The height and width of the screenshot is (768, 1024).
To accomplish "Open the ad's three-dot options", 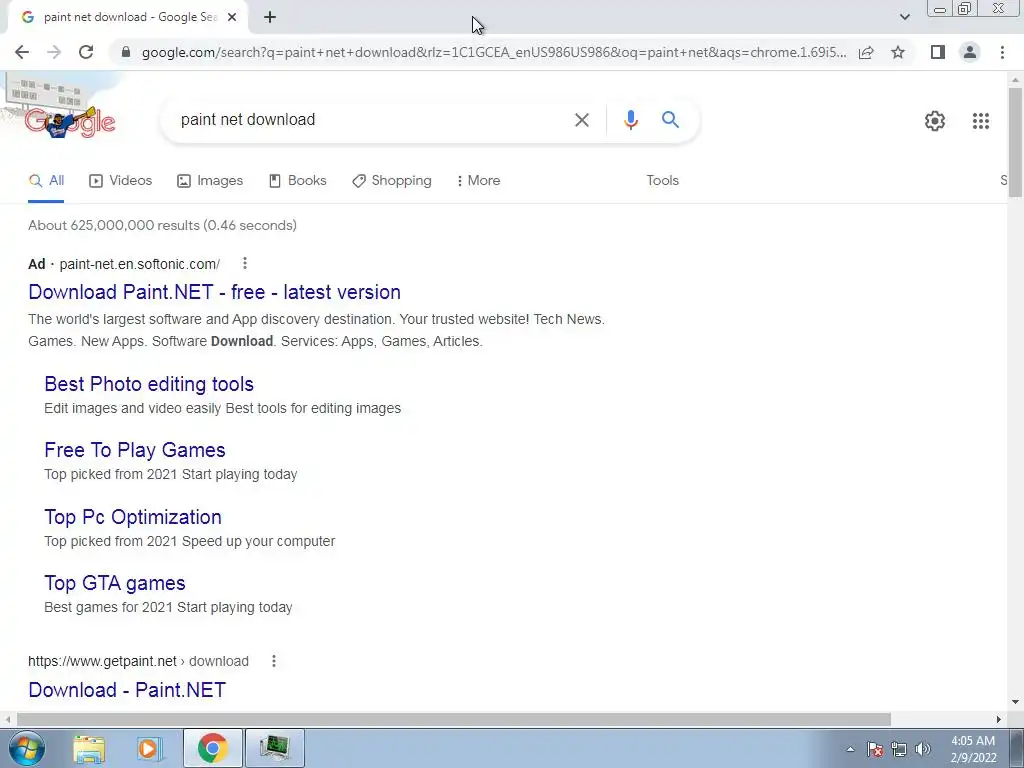I will pyautogui.click(x=245, y=263).
